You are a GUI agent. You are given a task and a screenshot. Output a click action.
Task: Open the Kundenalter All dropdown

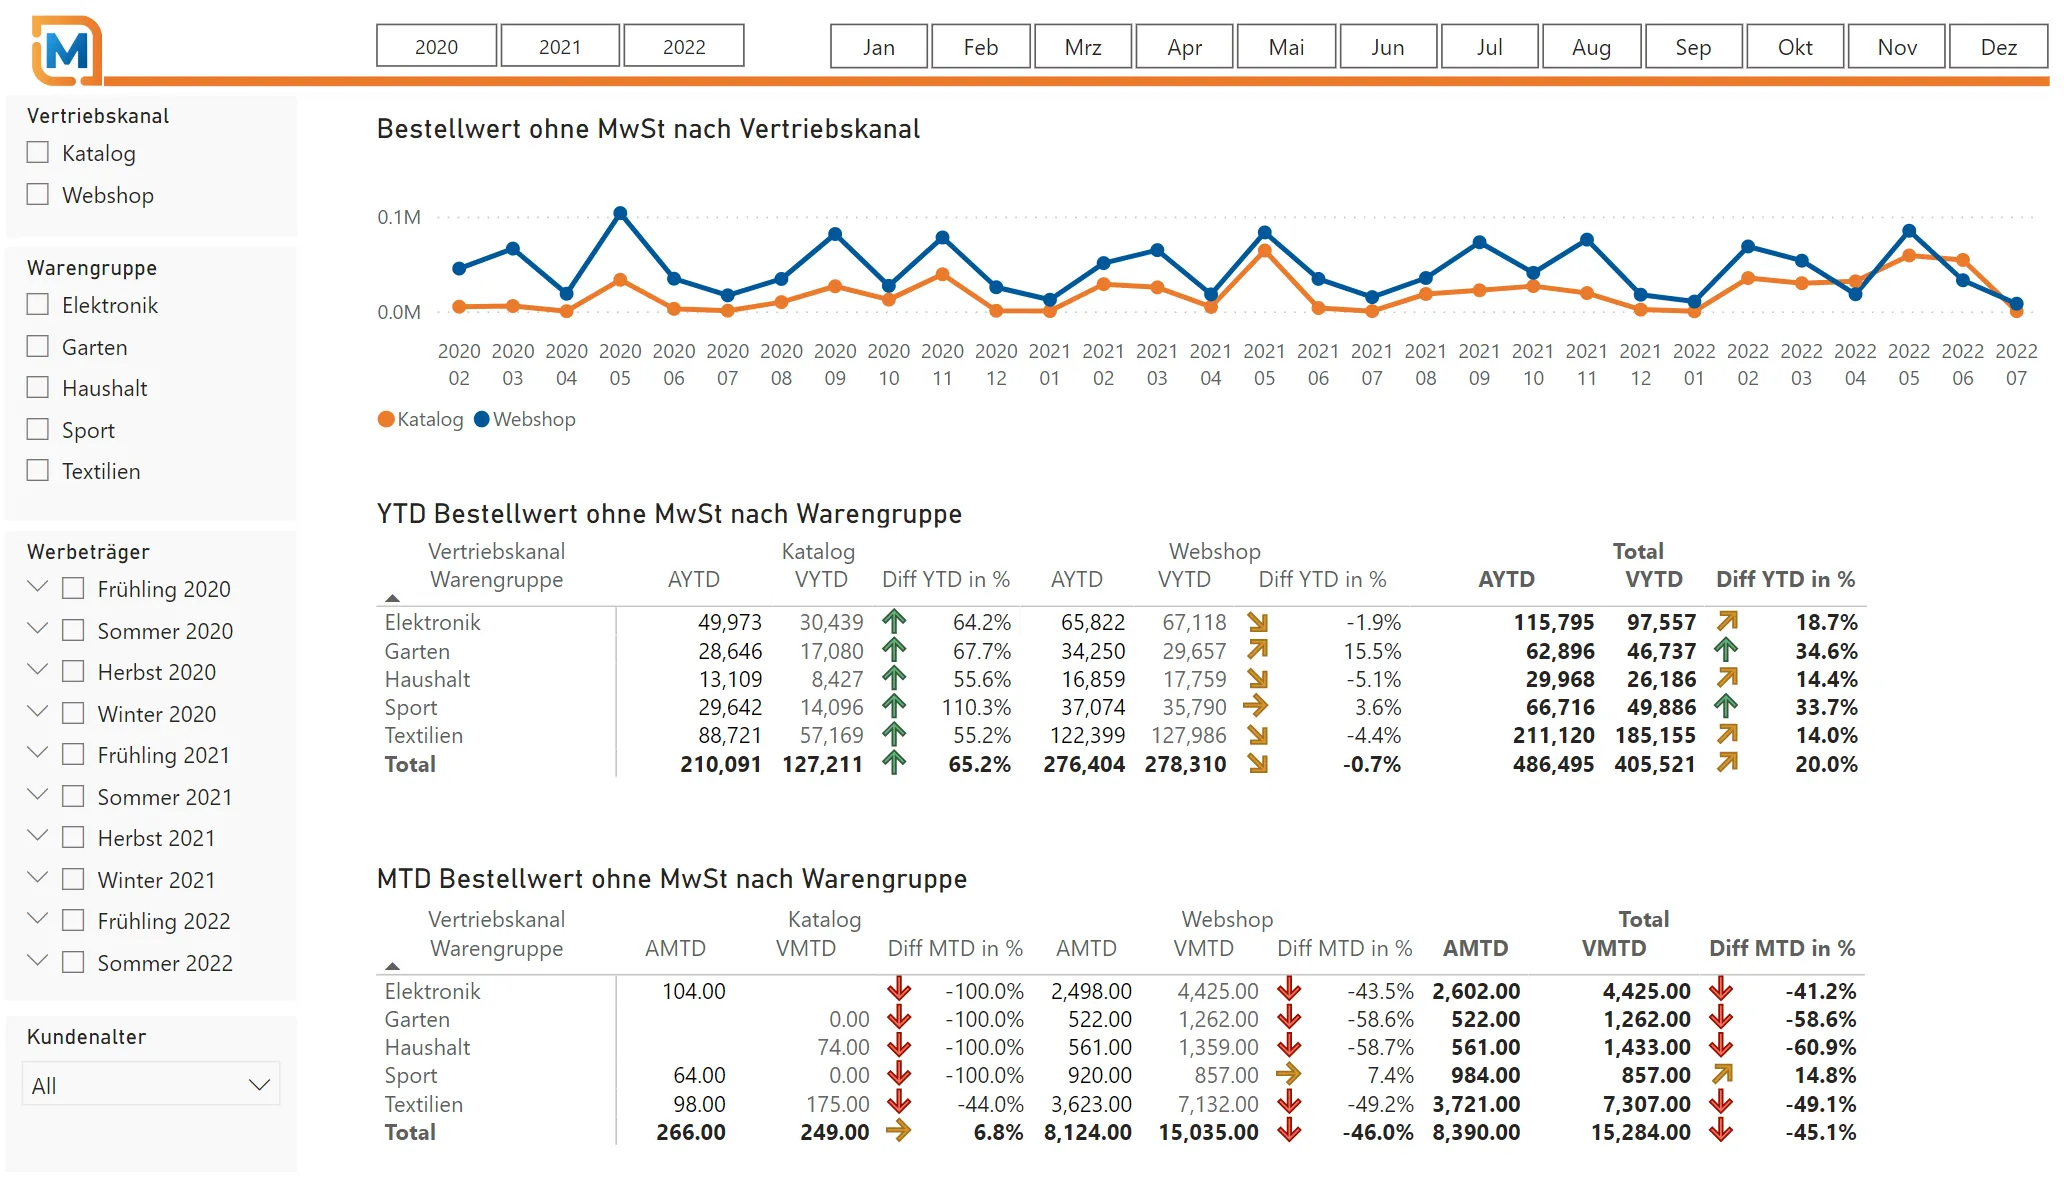pos(151,1085)
